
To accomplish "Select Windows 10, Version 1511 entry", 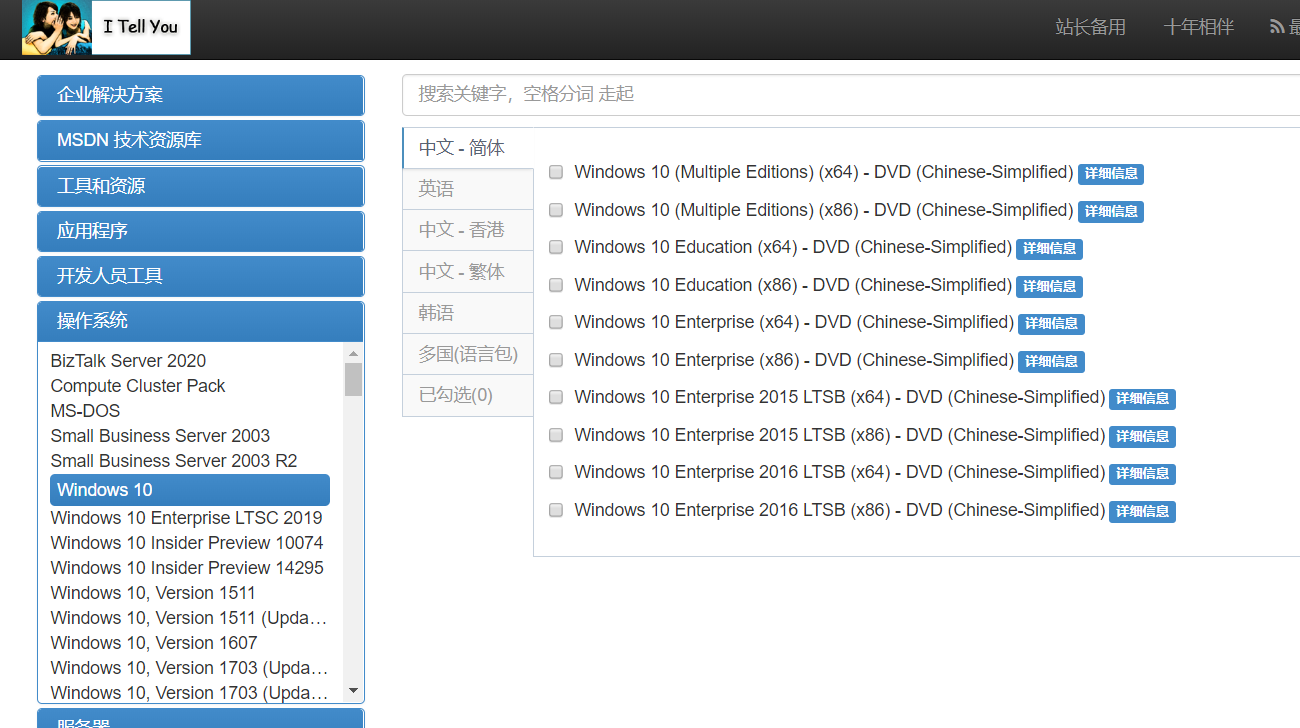I will point(153,593).
